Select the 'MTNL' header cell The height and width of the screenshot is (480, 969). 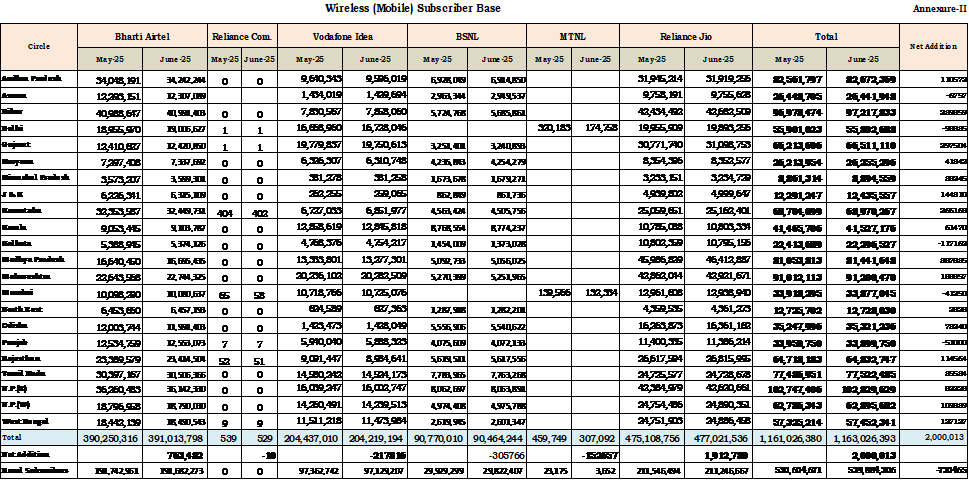[x=573, y=36]
